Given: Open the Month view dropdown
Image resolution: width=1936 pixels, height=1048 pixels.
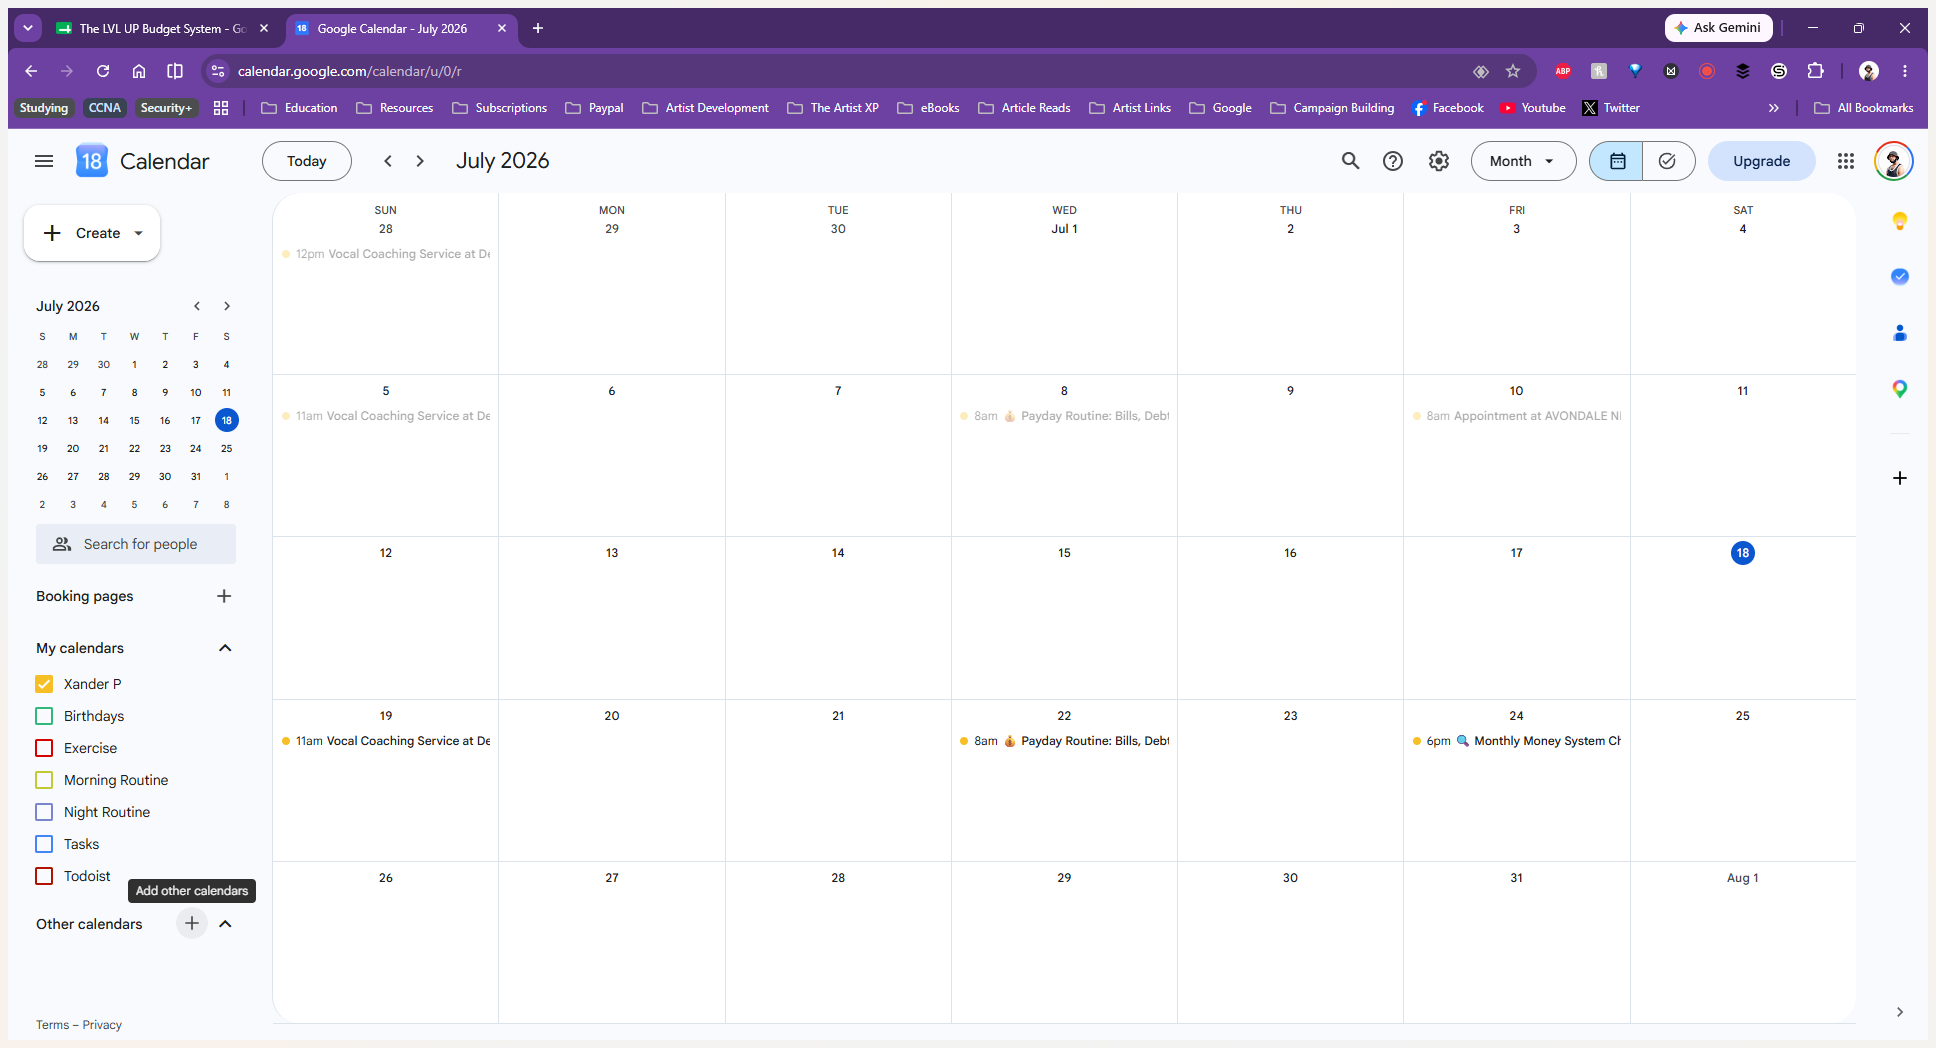Looking at the screenshot, I should (1523, 161).
